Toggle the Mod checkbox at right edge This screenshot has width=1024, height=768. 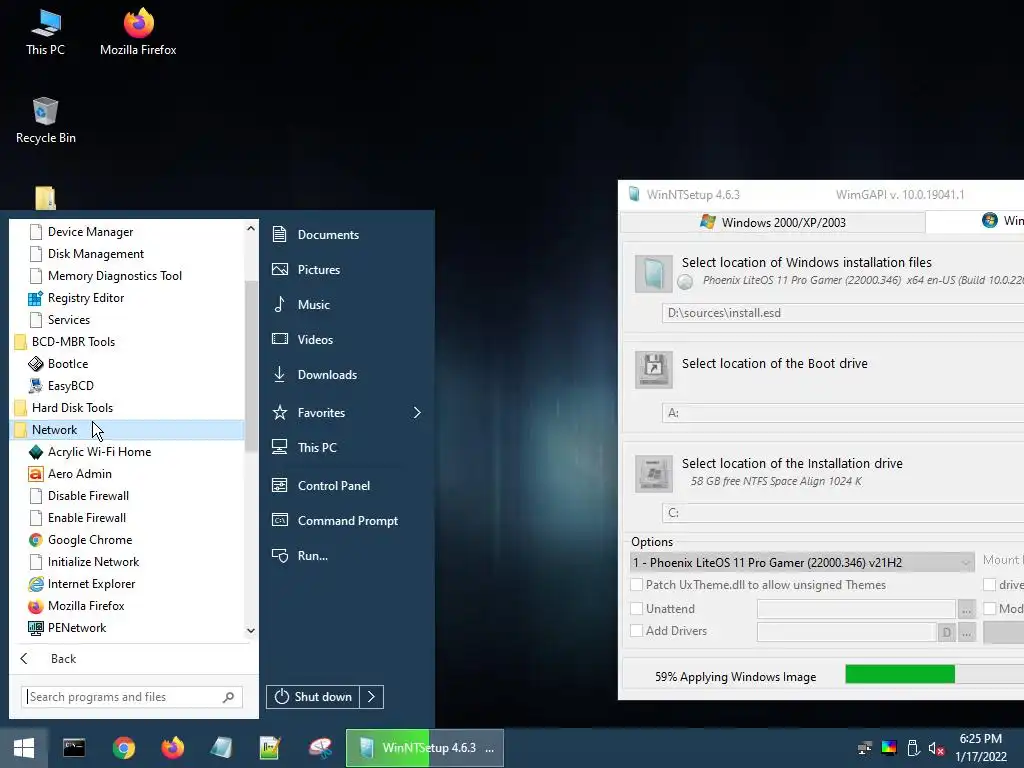coord(990,609)
